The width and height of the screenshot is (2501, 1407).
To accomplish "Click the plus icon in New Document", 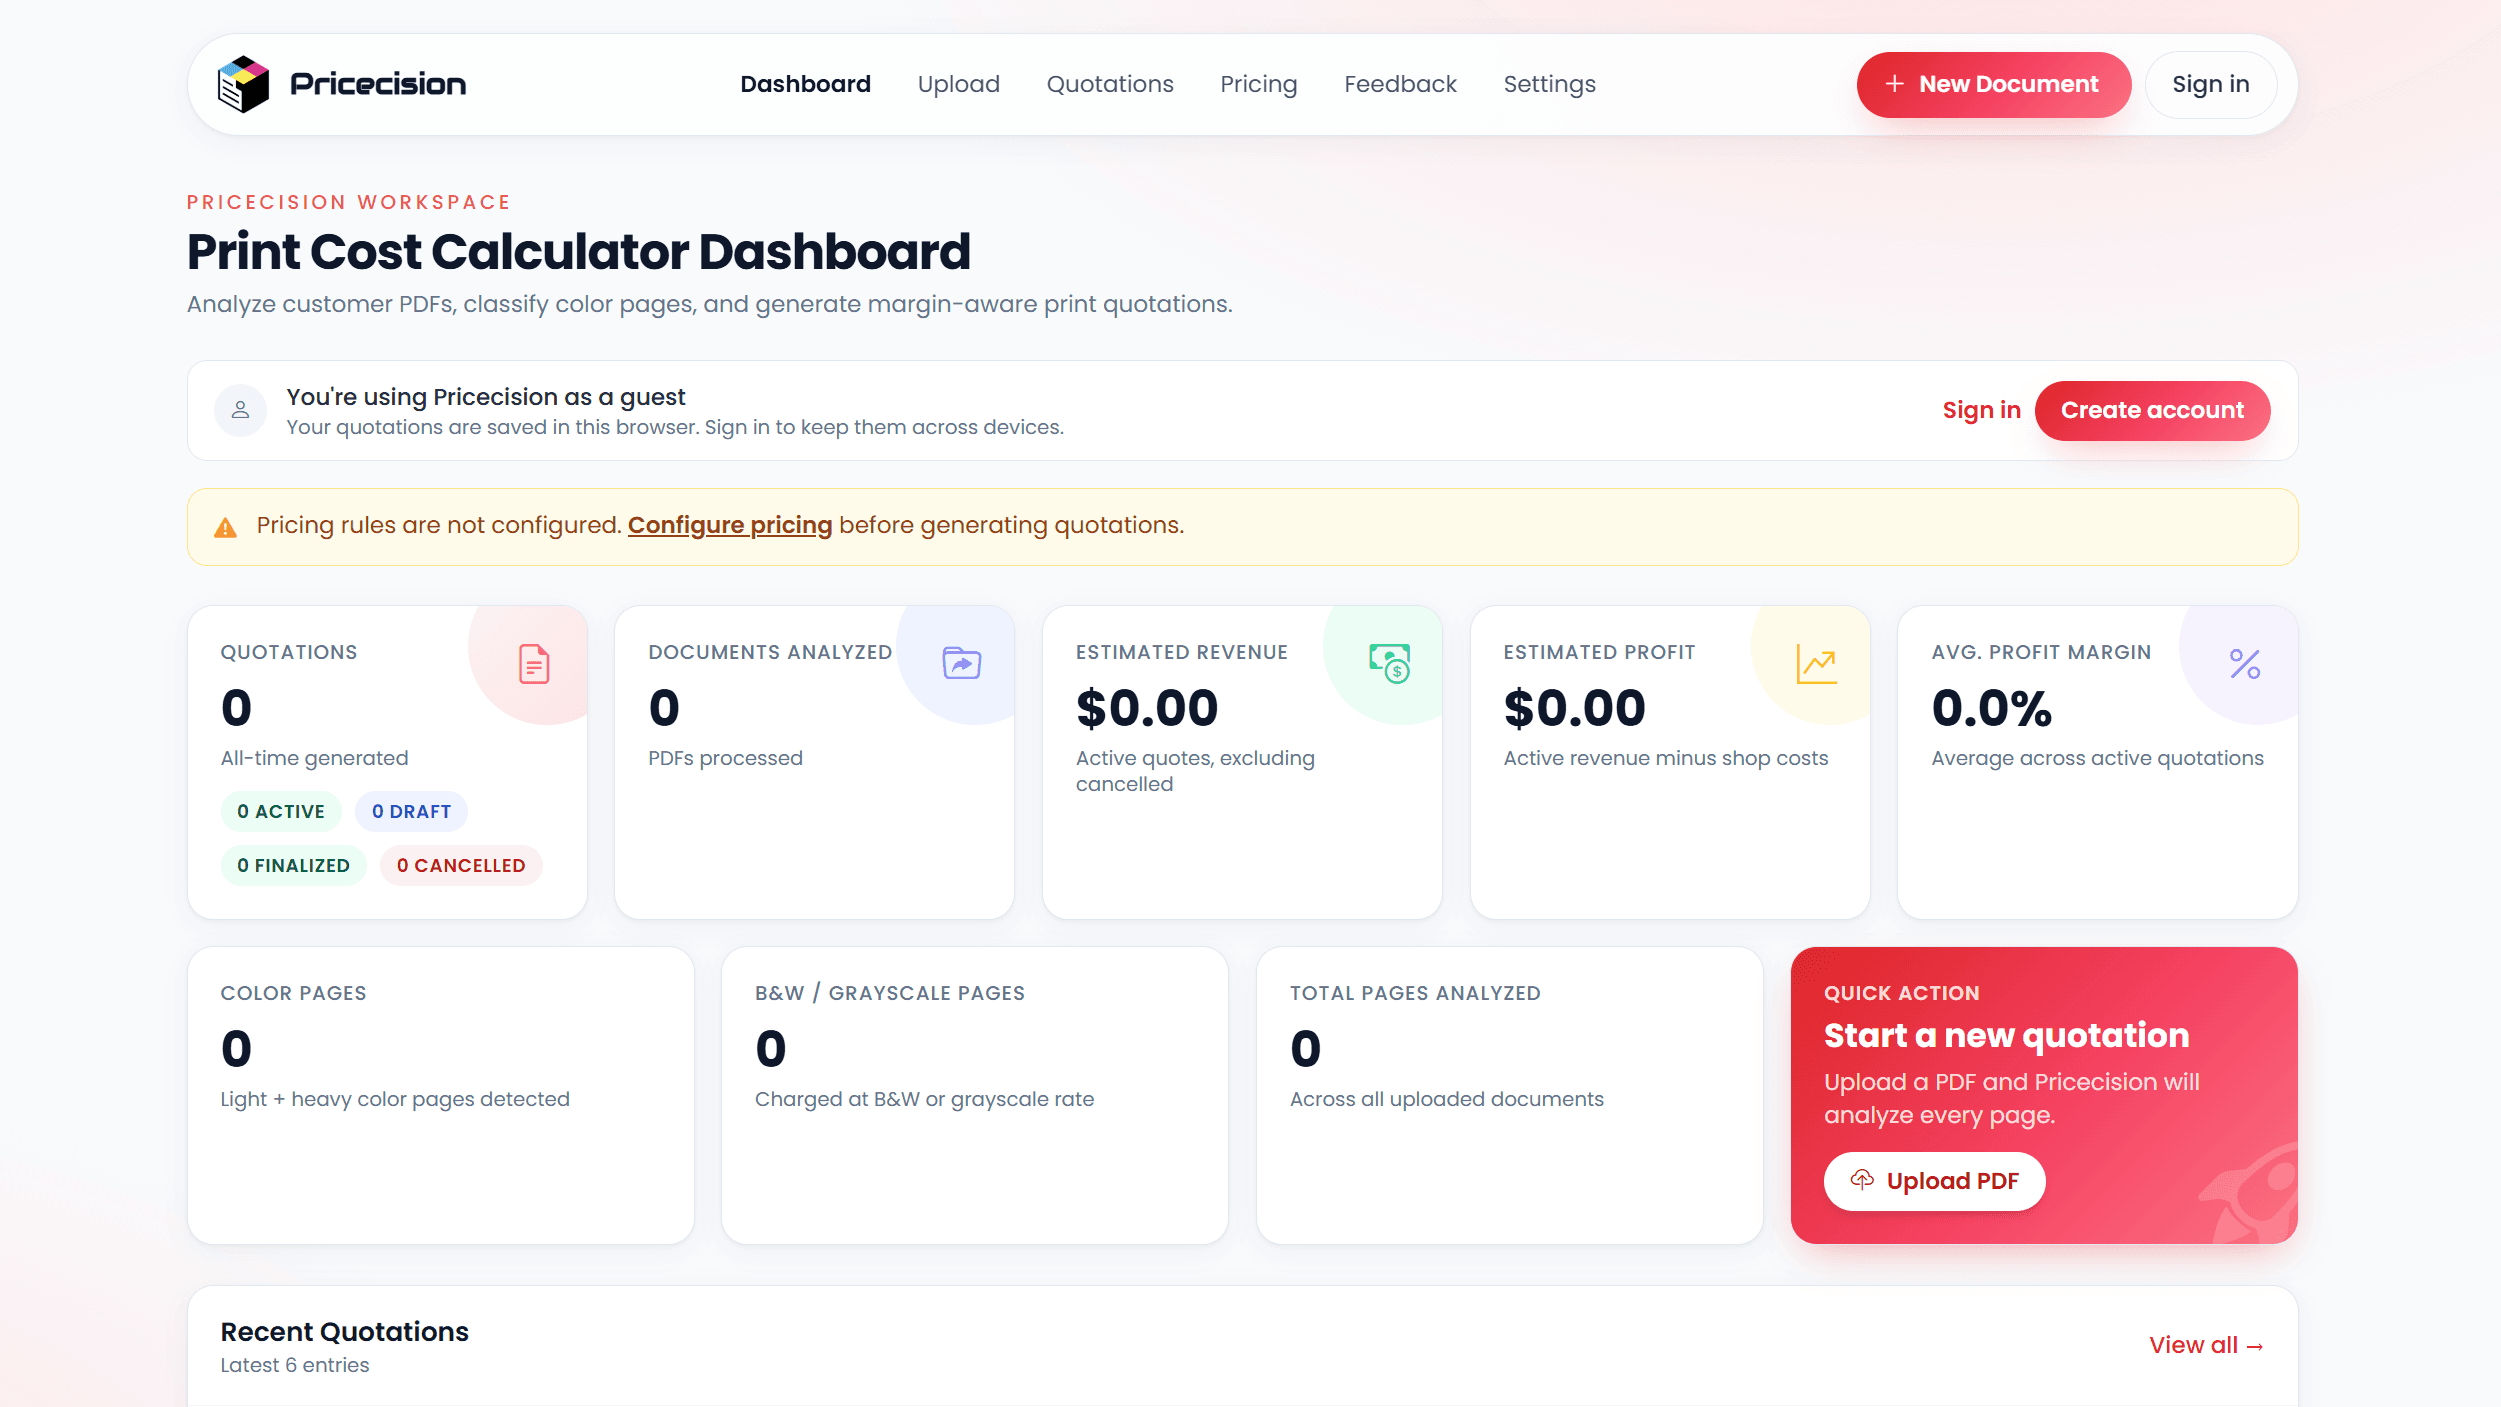I will pyautogui.click(x=1894, y=84).
